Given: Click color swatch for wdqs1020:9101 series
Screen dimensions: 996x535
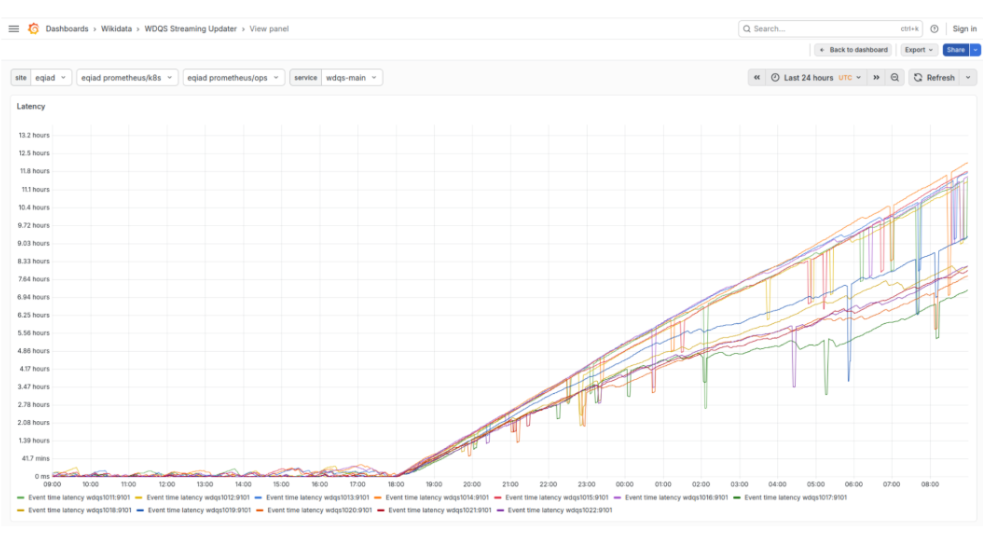Looking at the screenshot, I should pyautogui.click(x=260, y=510).
